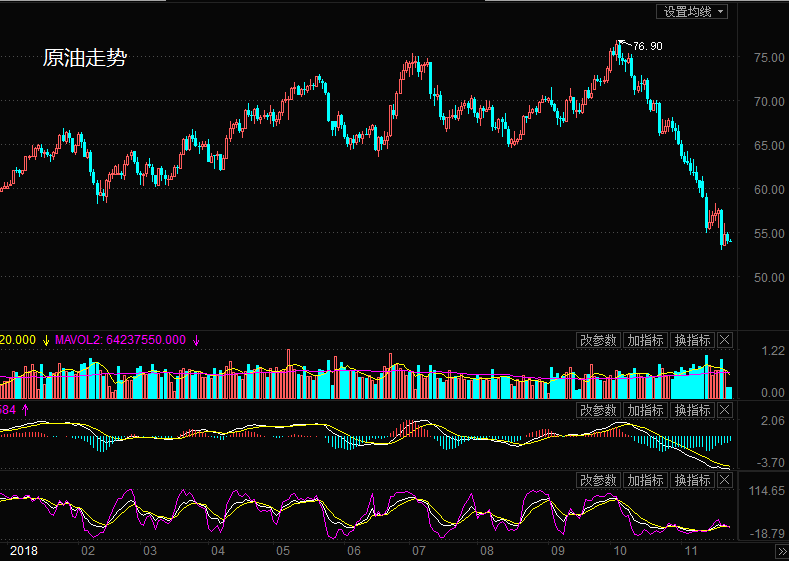Screen dimensions: 789x561
Task: Click 加指标 in the volume panel
Action: 646,340
